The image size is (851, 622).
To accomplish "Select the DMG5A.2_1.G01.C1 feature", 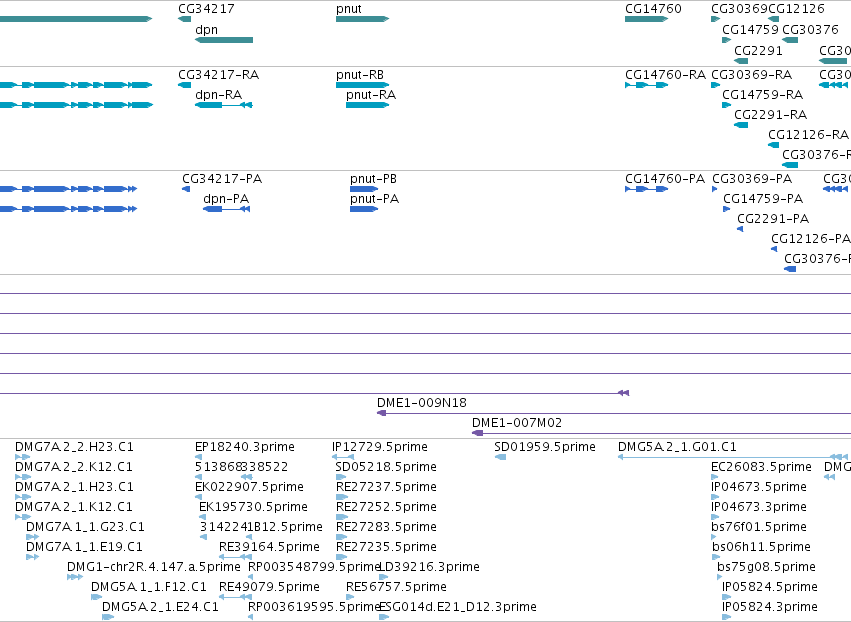I will [x=733, y=457].
